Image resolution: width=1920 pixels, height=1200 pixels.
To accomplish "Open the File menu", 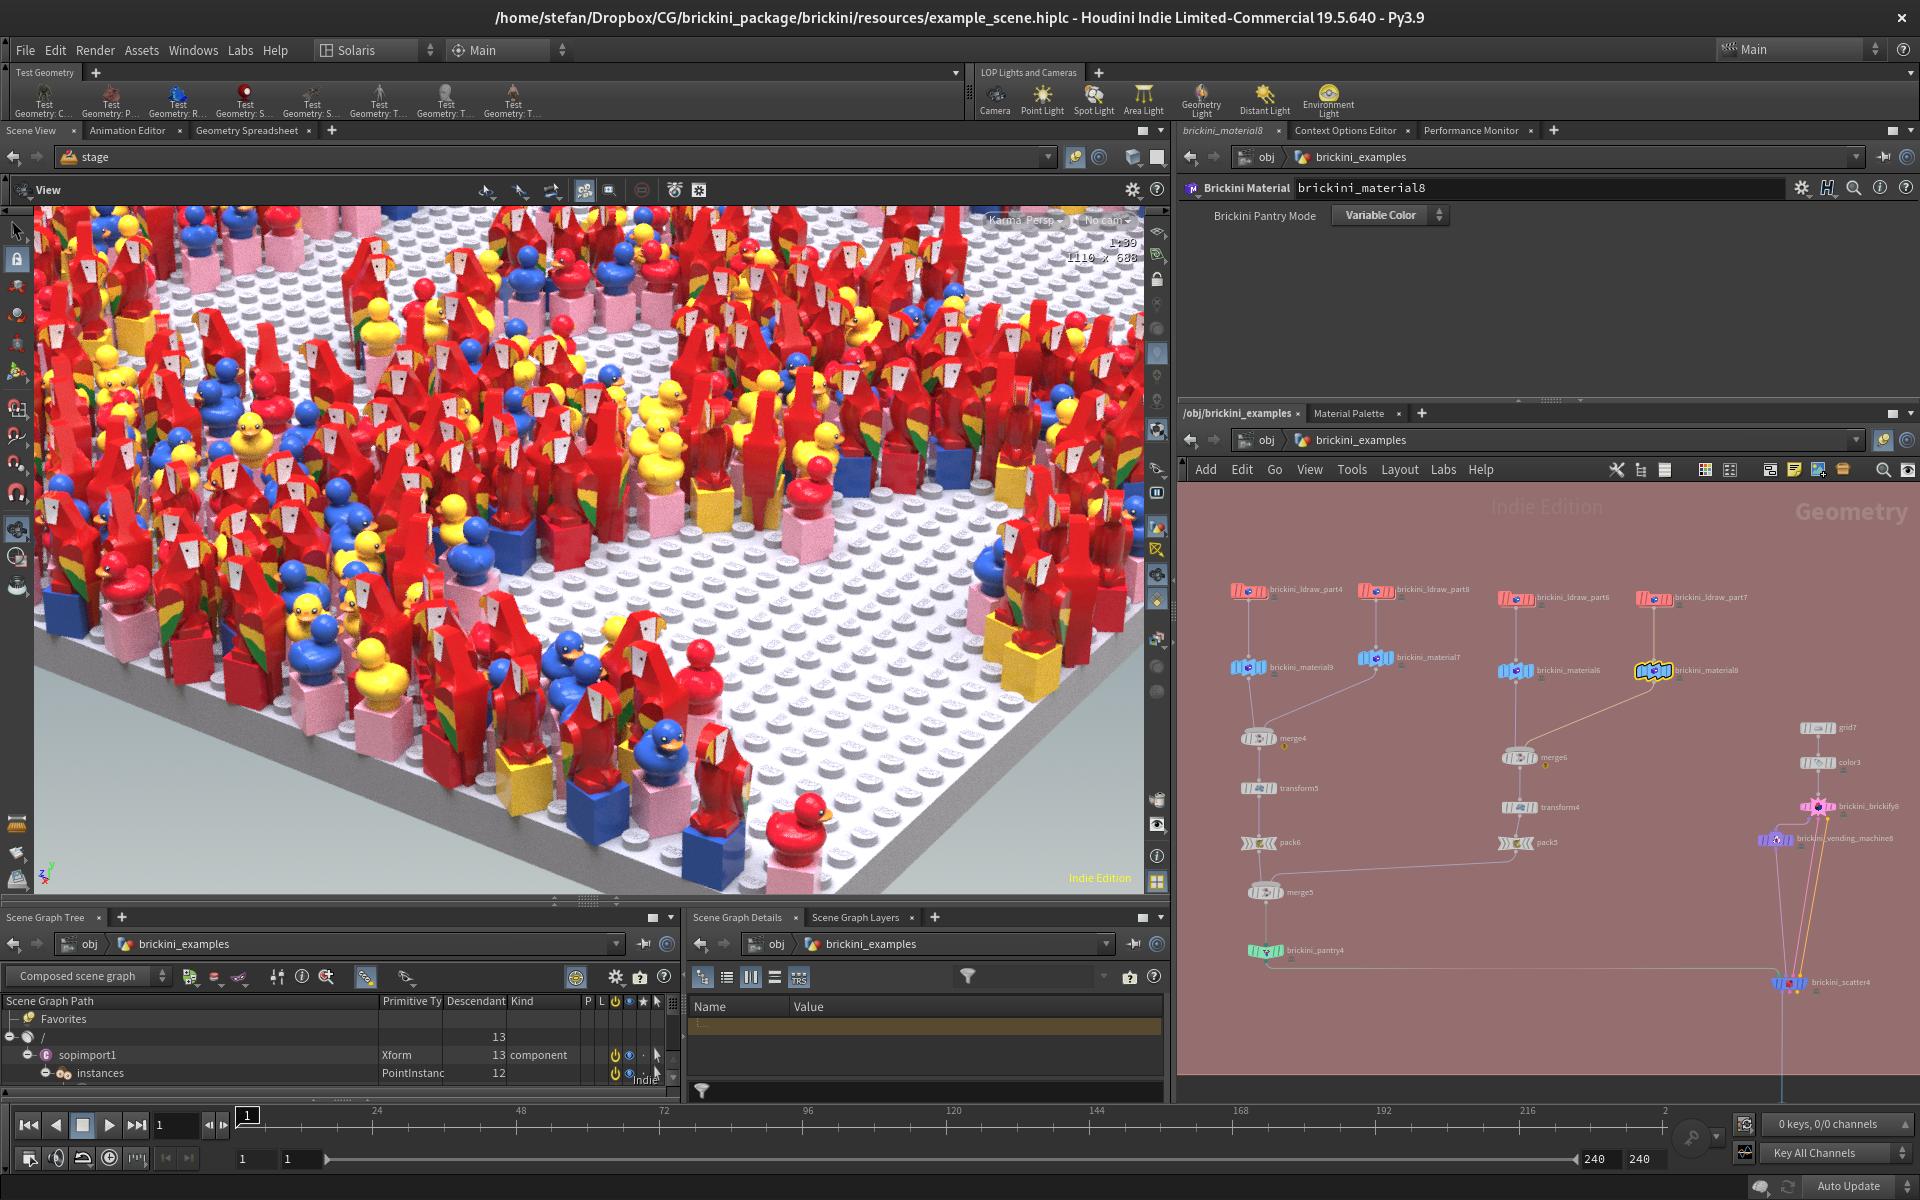I will tap(25, 50).
